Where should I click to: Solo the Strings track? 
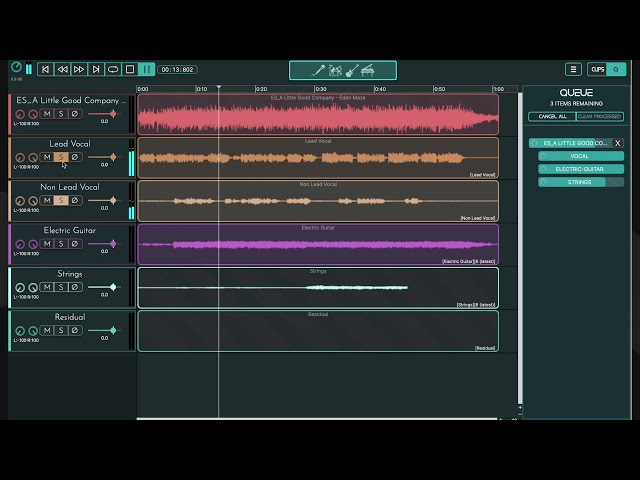click(x=61, y=287)
